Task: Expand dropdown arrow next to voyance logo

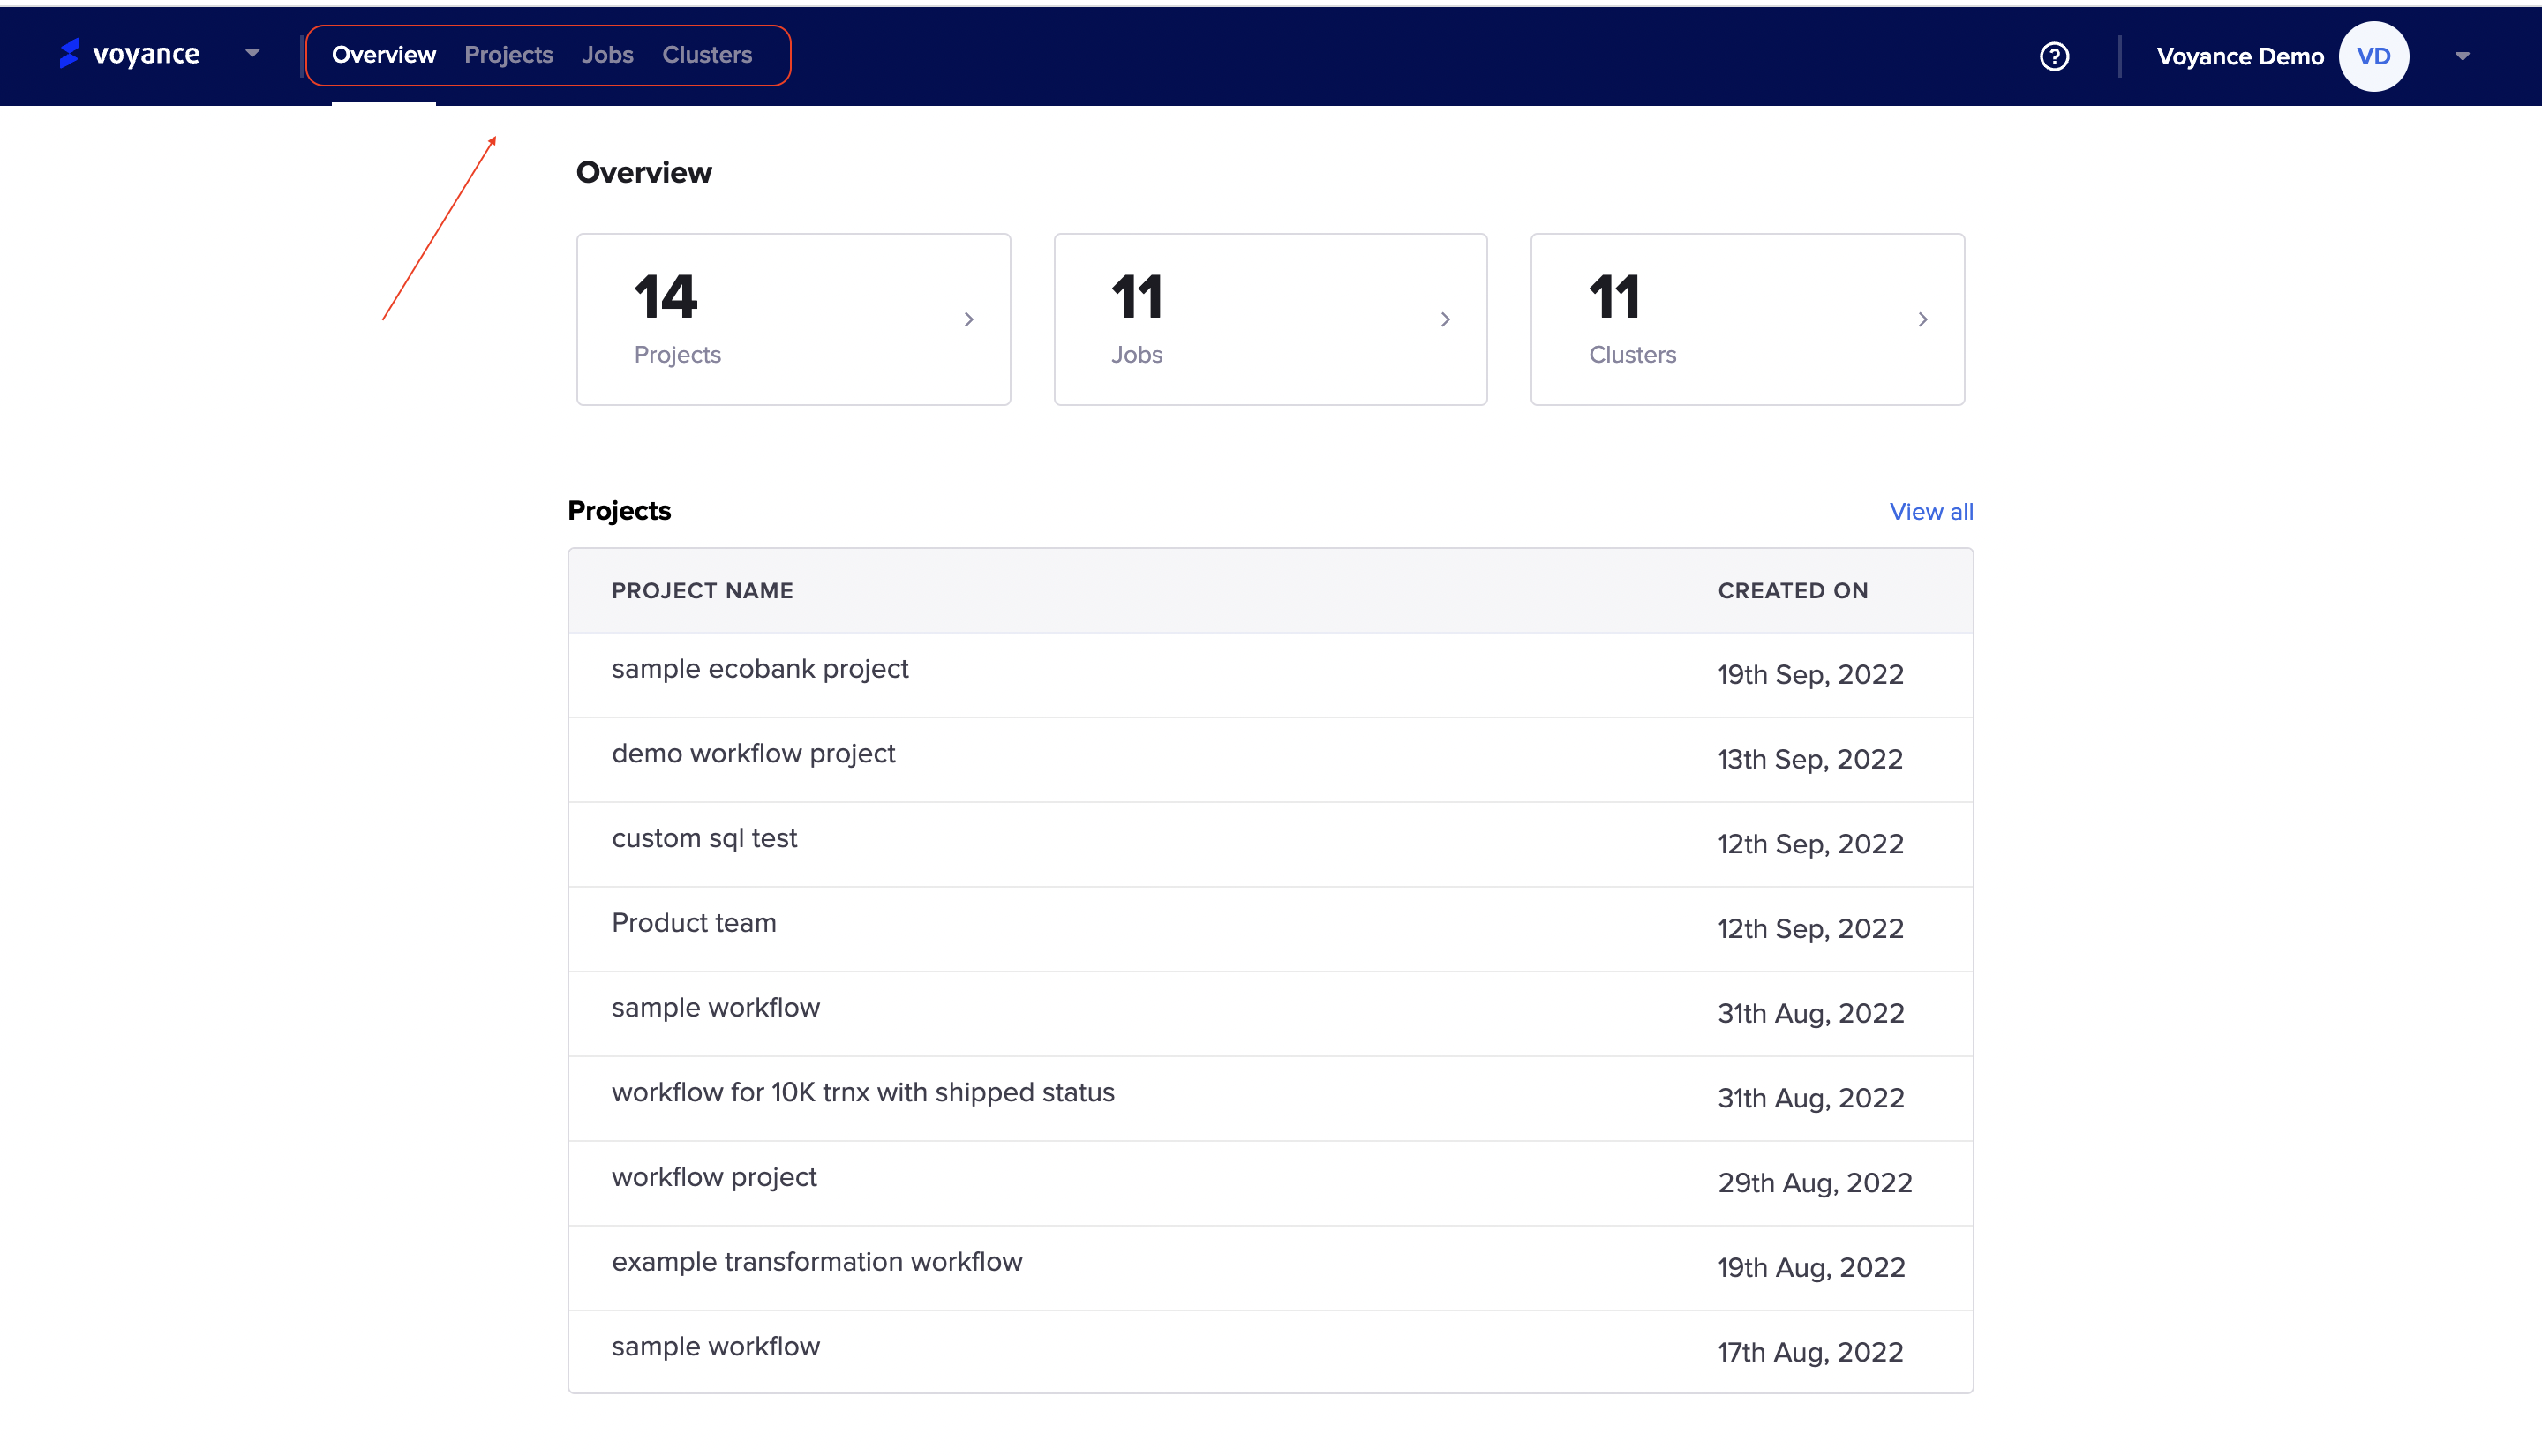Action: click(x=252, y=54)
